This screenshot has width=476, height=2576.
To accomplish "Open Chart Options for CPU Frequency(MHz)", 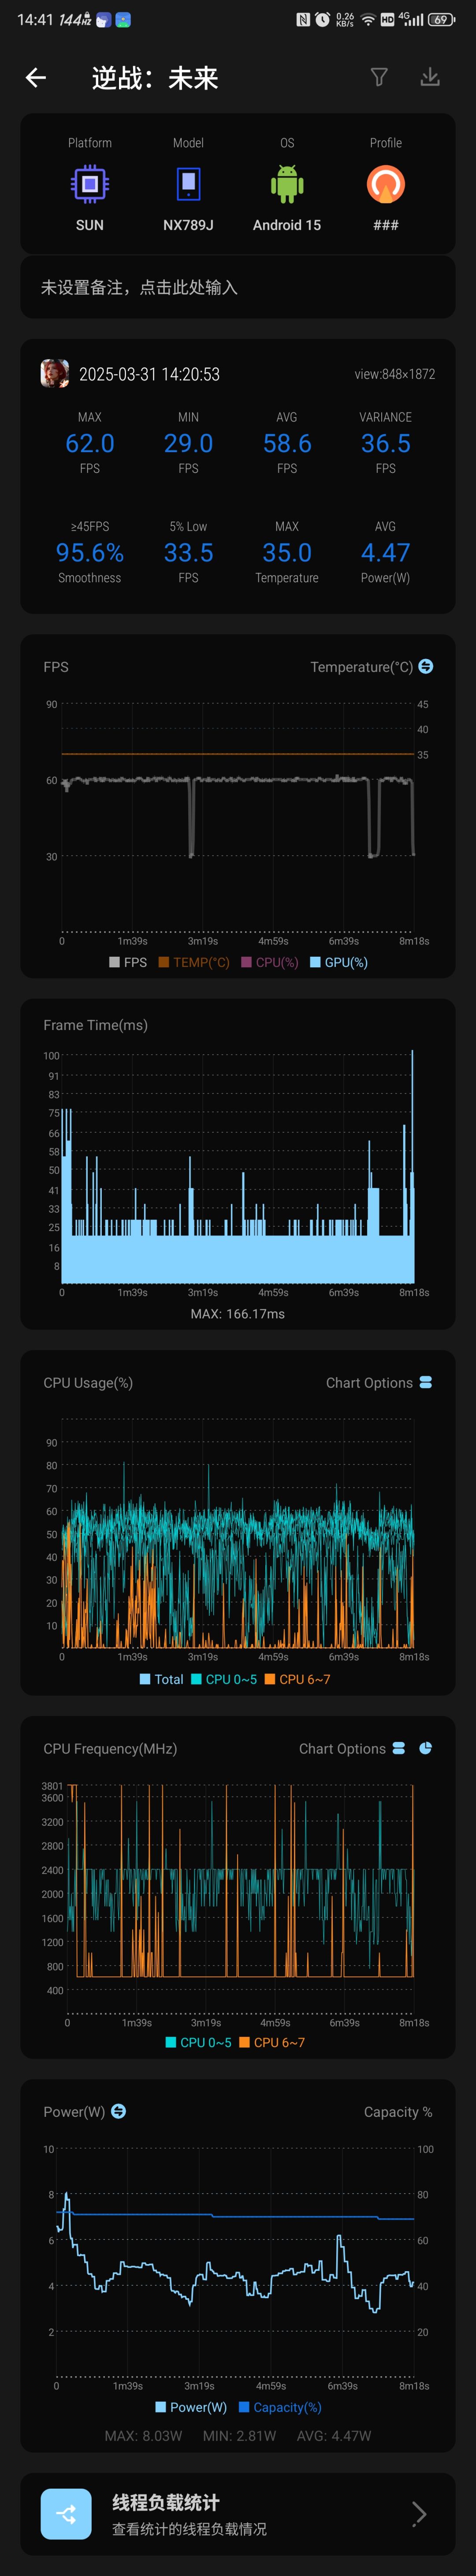I will pyautogui.click(x=352, y=1749).
